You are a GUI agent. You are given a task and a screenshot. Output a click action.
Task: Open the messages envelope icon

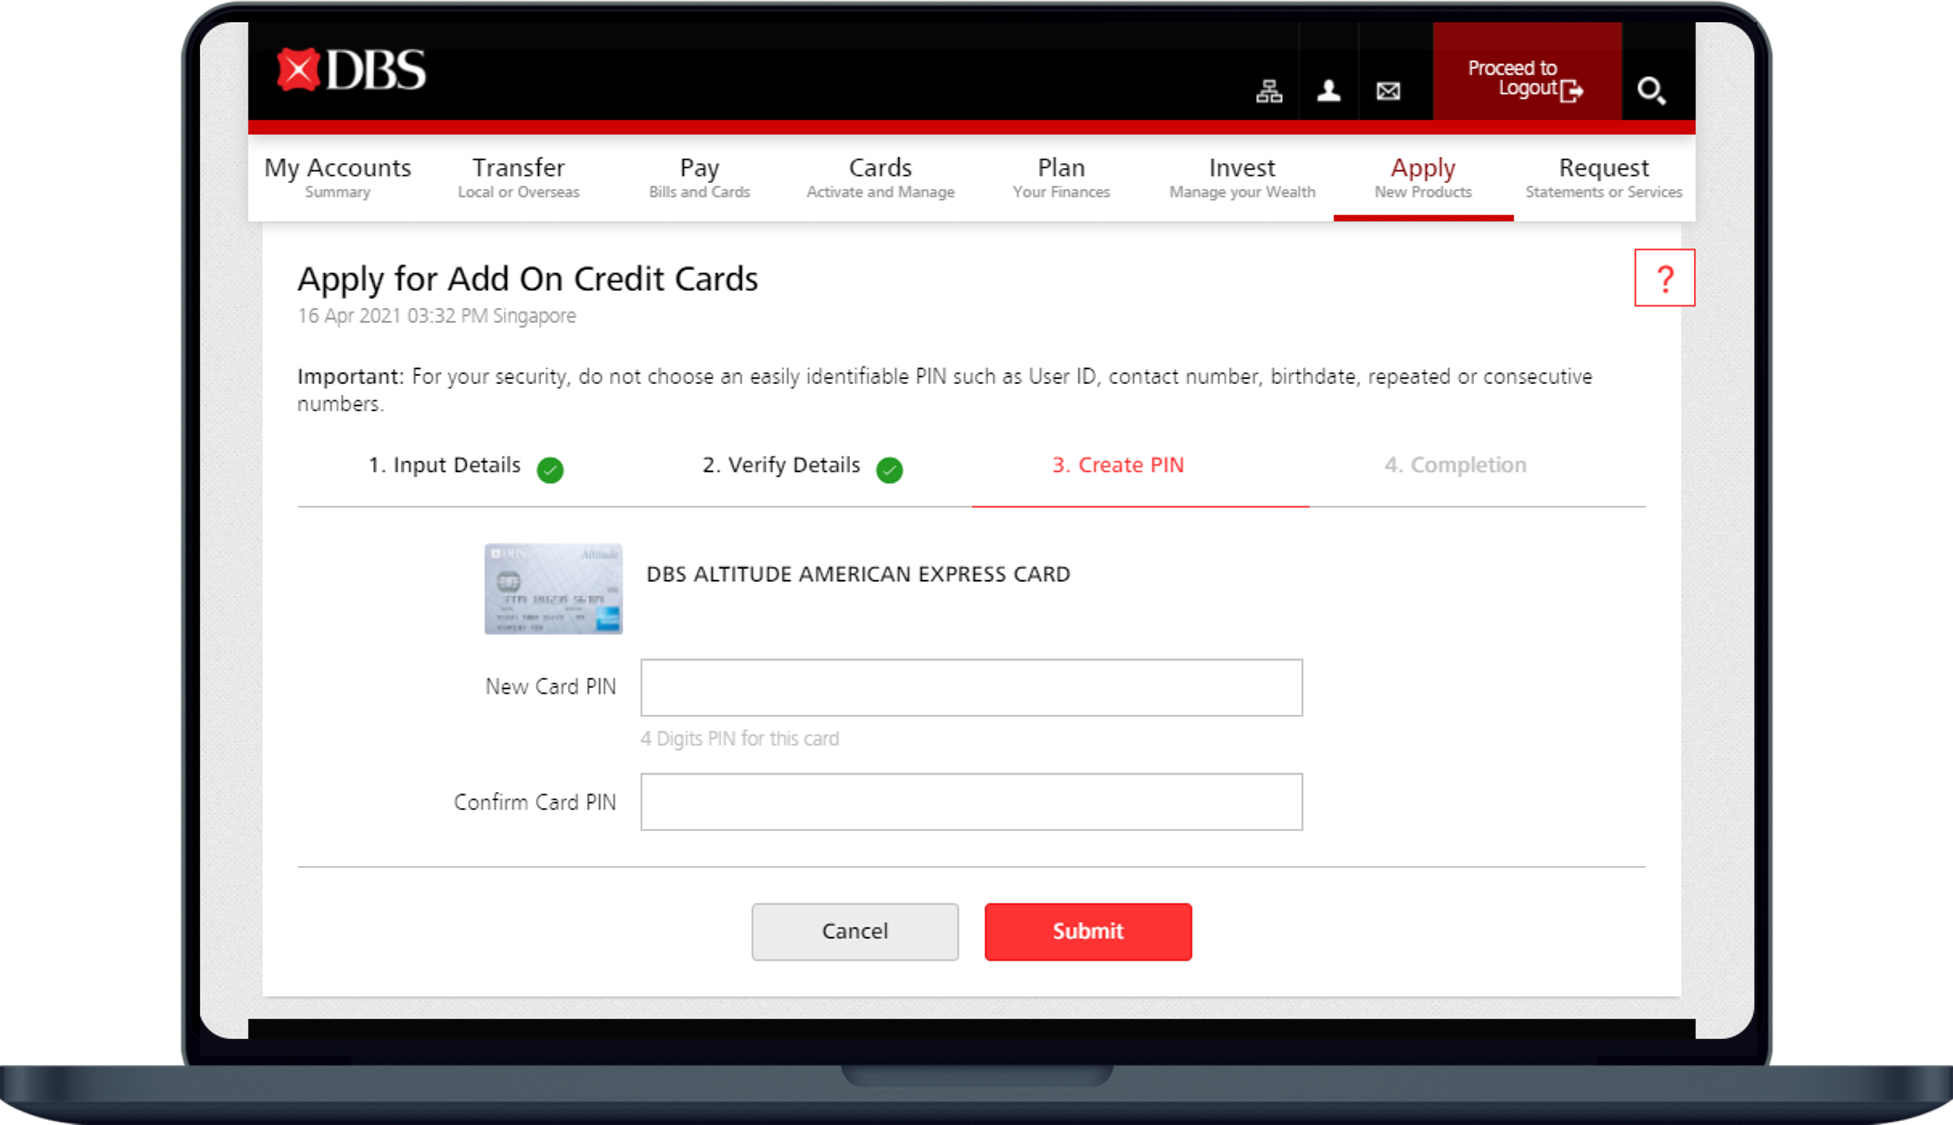point(1388,91)
